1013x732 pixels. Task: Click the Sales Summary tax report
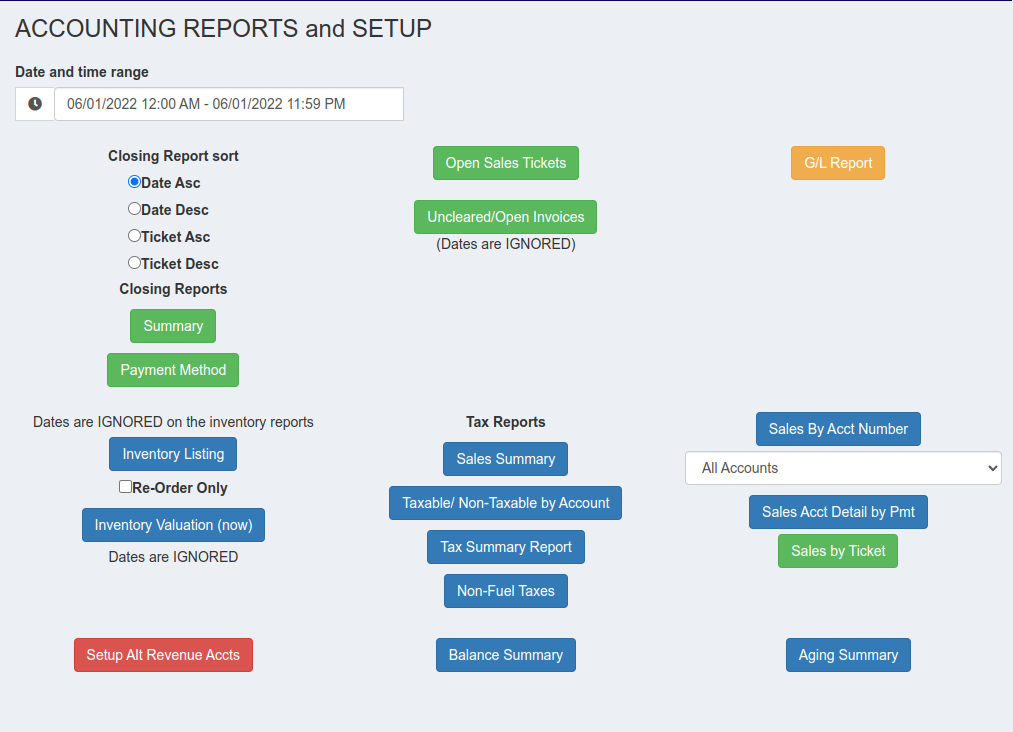point(505,459)
